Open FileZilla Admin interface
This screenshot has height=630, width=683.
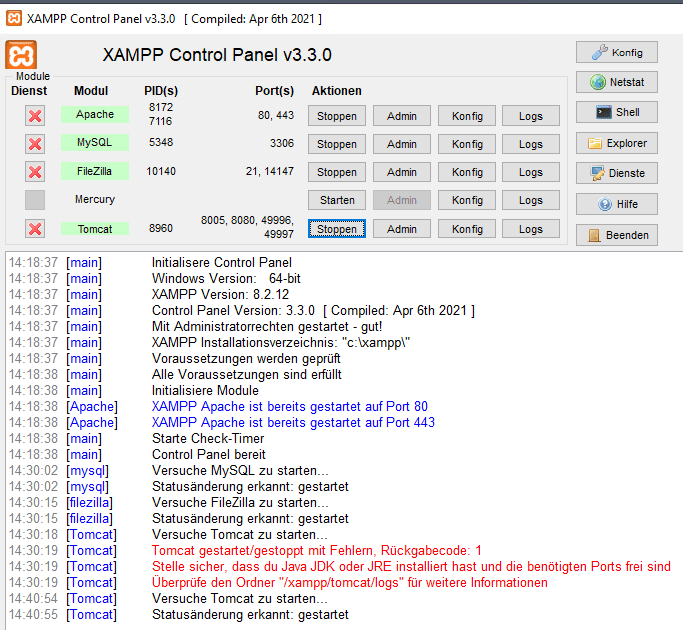tap(402, 172)
